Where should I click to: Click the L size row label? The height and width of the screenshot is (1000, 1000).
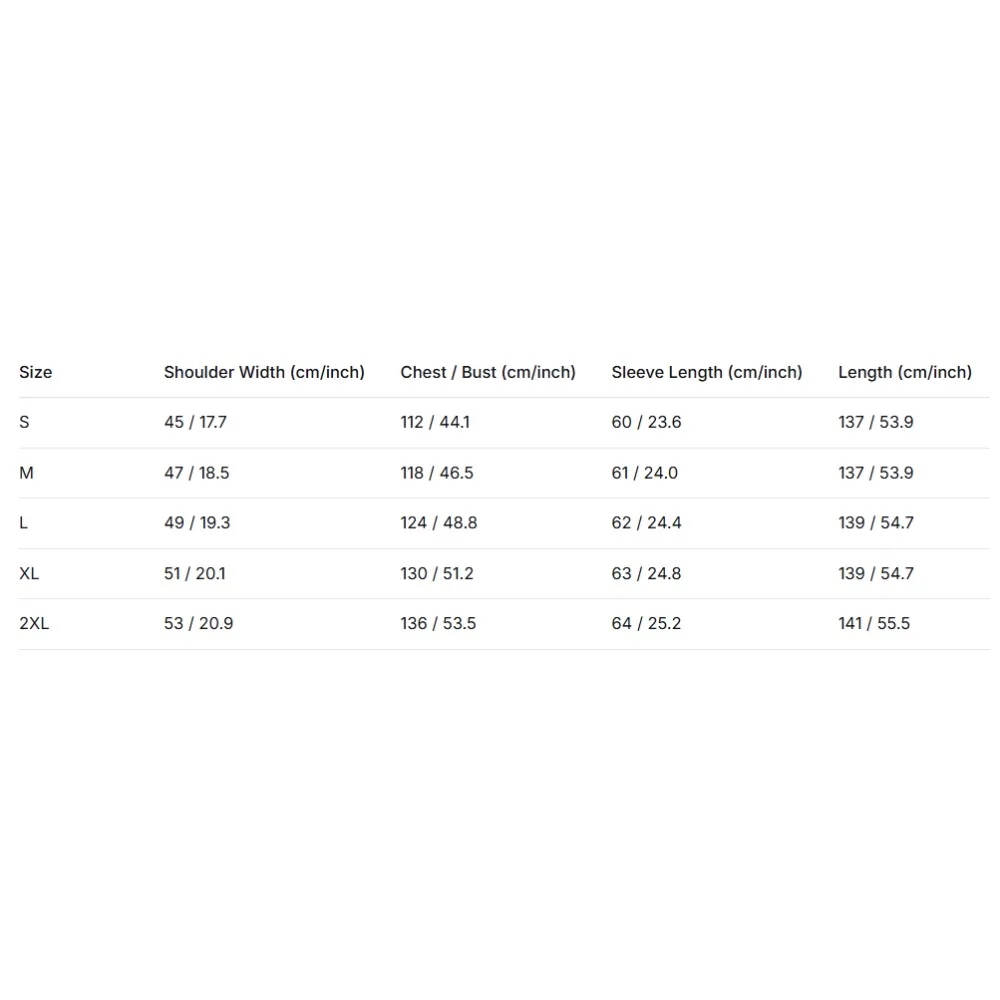point(24,523)
